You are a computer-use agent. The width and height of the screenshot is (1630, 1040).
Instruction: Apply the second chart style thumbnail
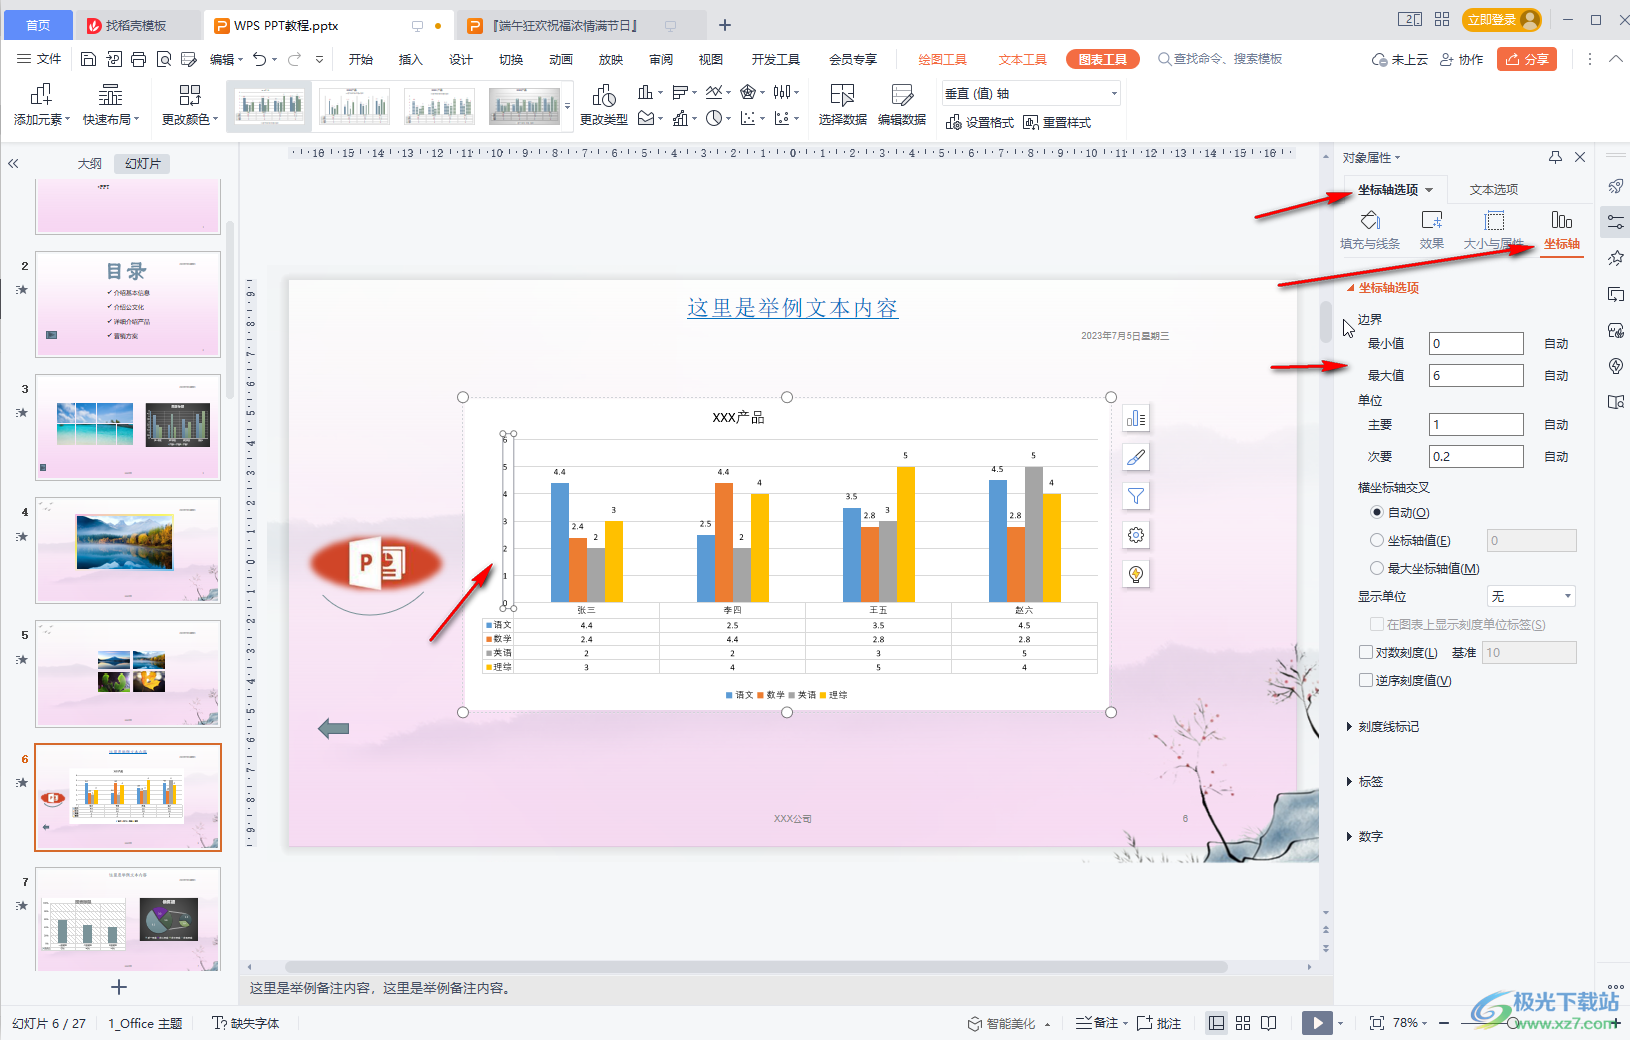354,106
